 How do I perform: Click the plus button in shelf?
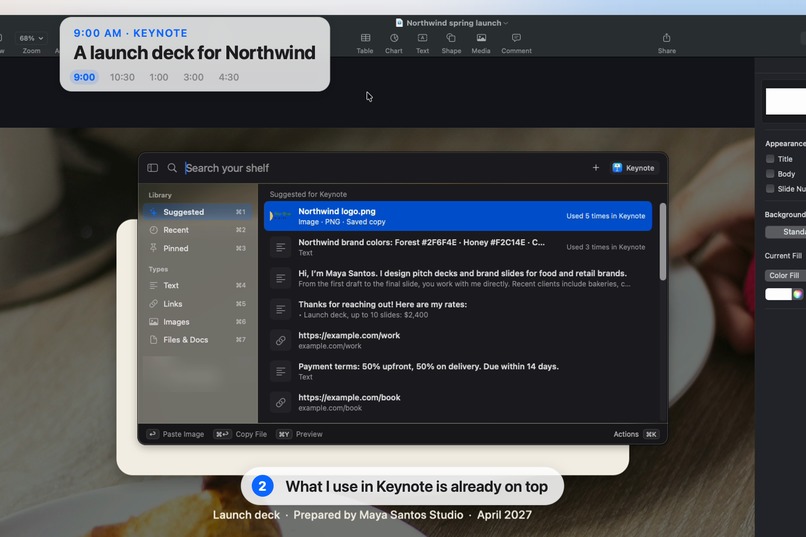point(595,168)
